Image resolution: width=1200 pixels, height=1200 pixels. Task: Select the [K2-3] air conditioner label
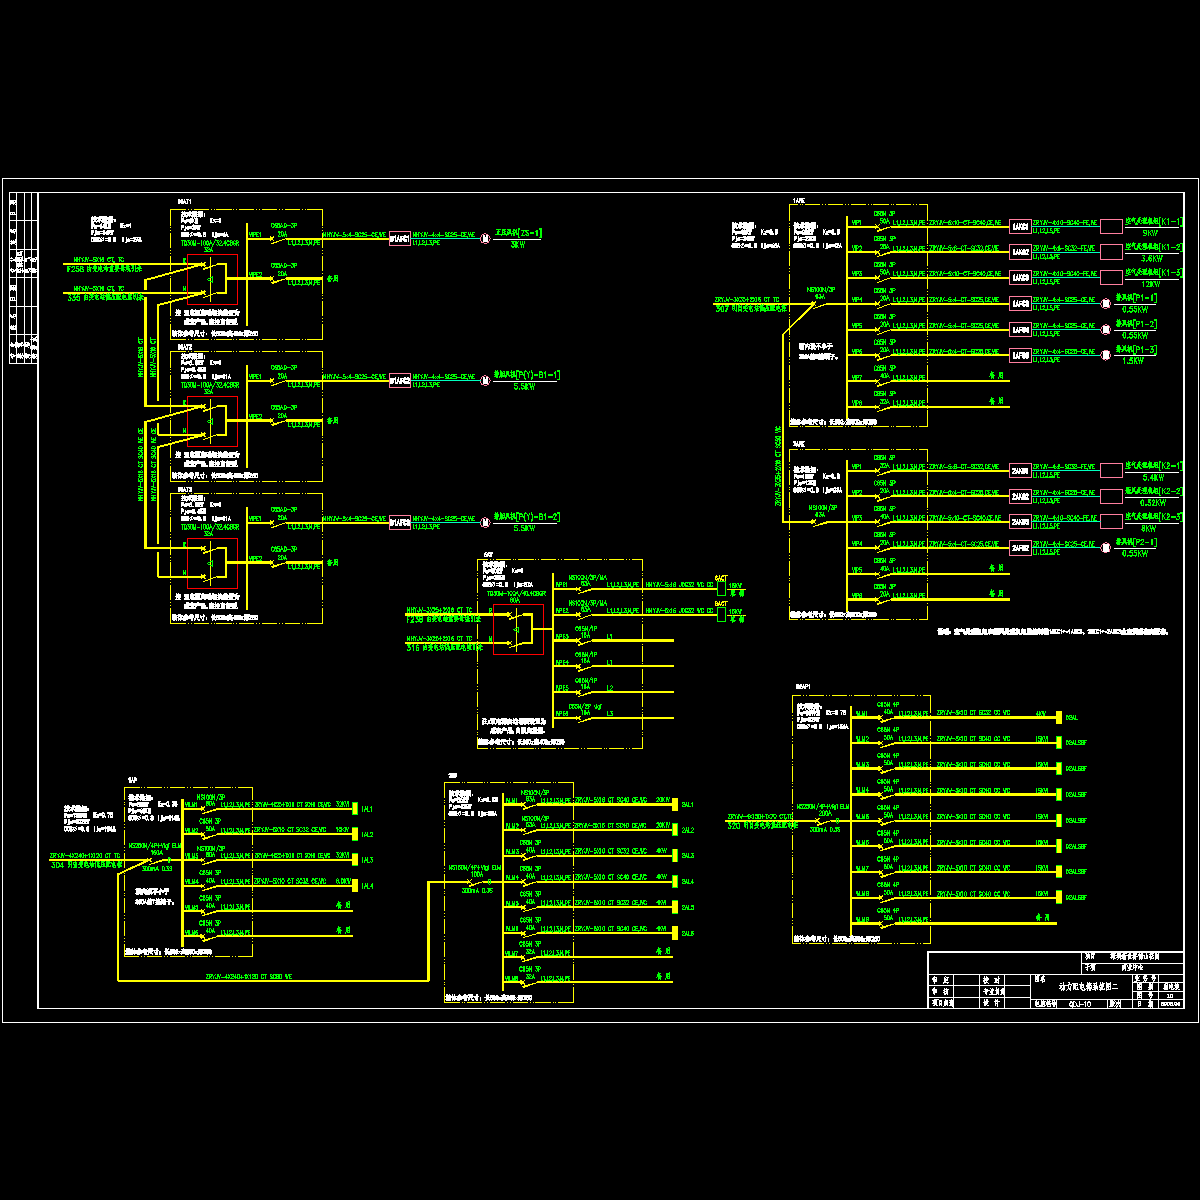tap(1154, 517)
